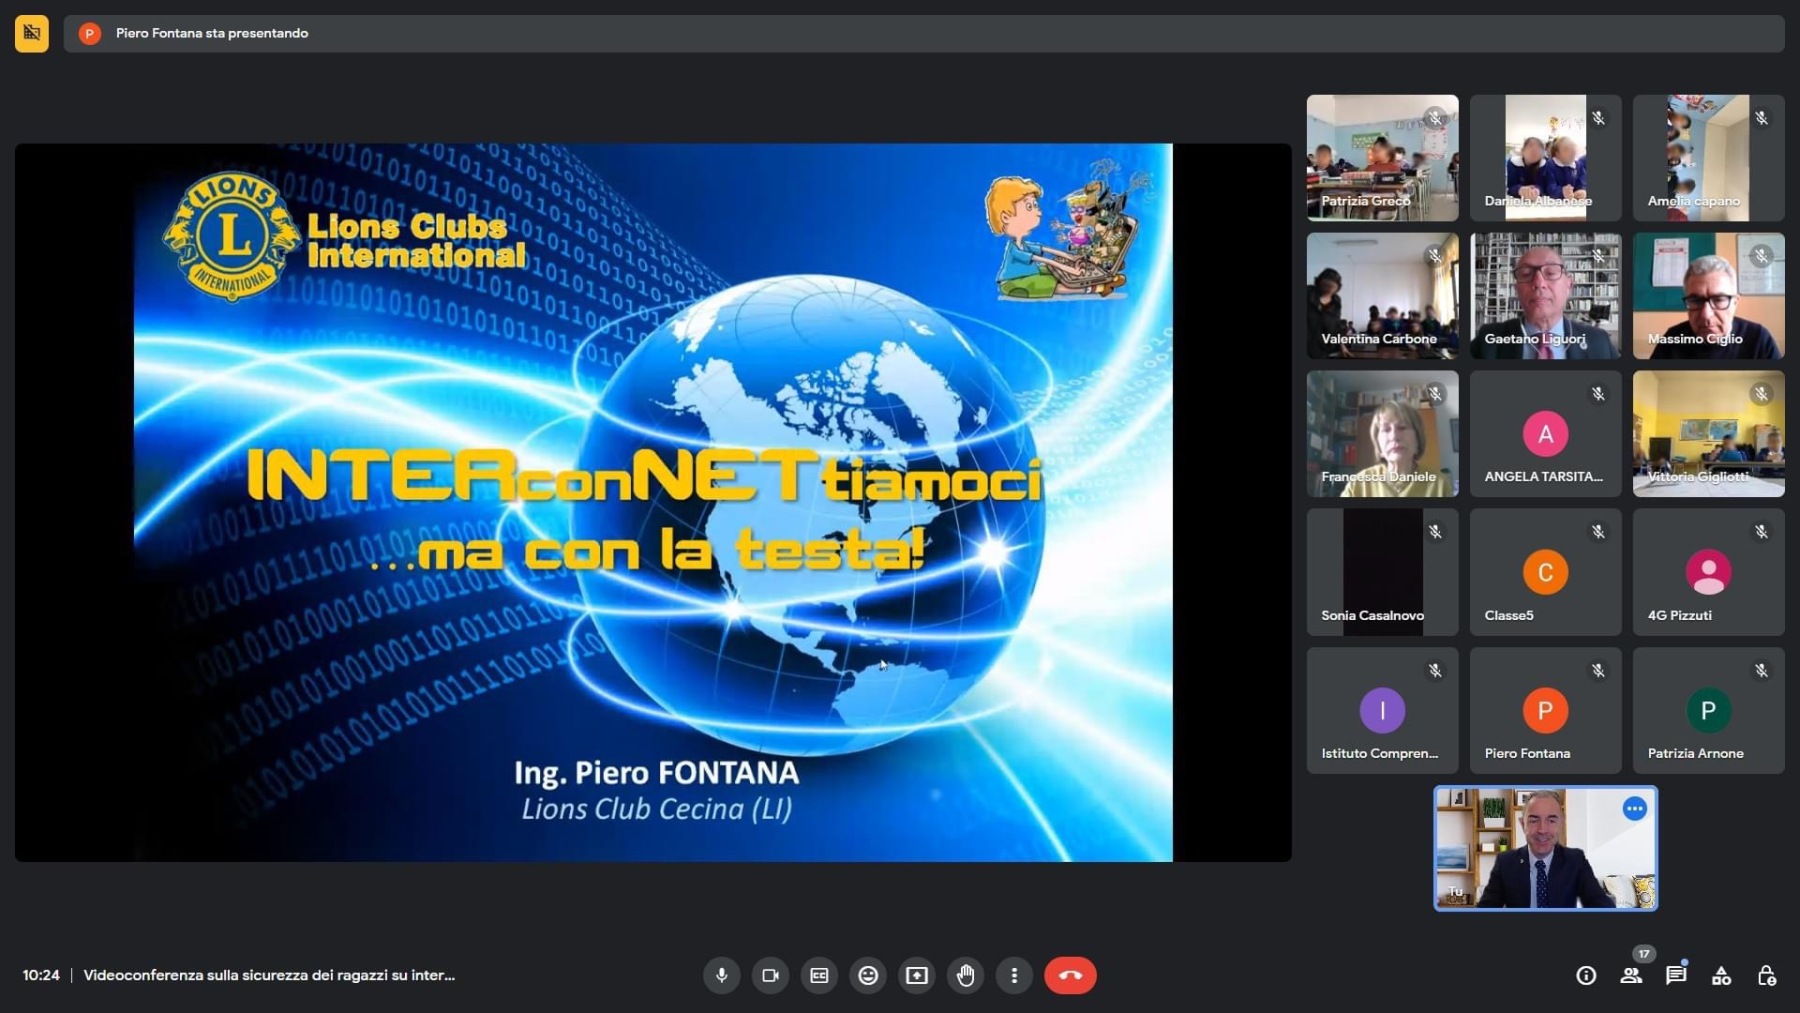Click muted mic icon on Sonia Casalnovo tile
Image resolution: width=1800 pixels, height=1013 pixels.
1435,532
